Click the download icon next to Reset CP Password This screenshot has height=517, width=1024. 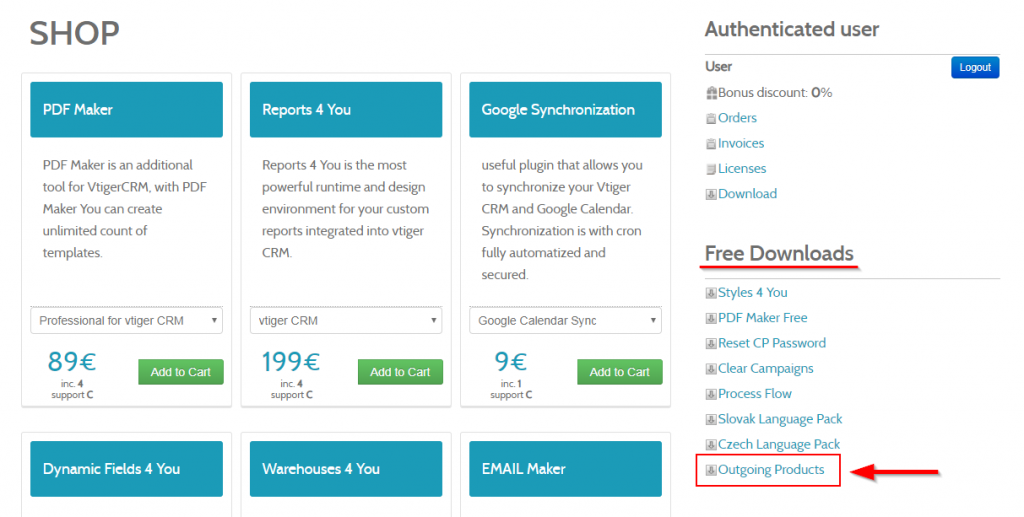(711, 344)
